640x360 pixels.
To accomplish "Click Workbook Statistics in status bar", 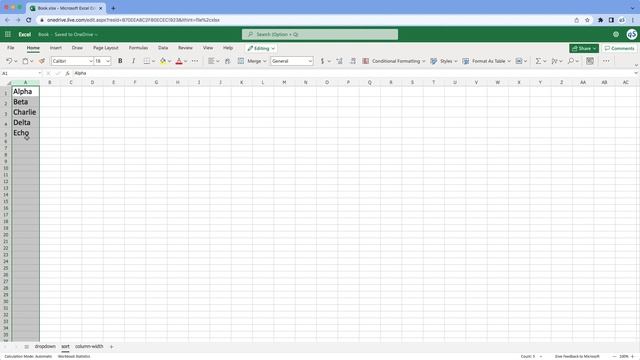I will 74,356.
